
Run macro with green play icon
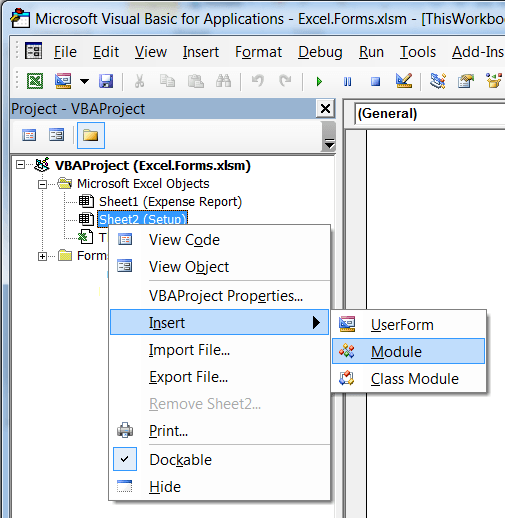pos(319,81)
